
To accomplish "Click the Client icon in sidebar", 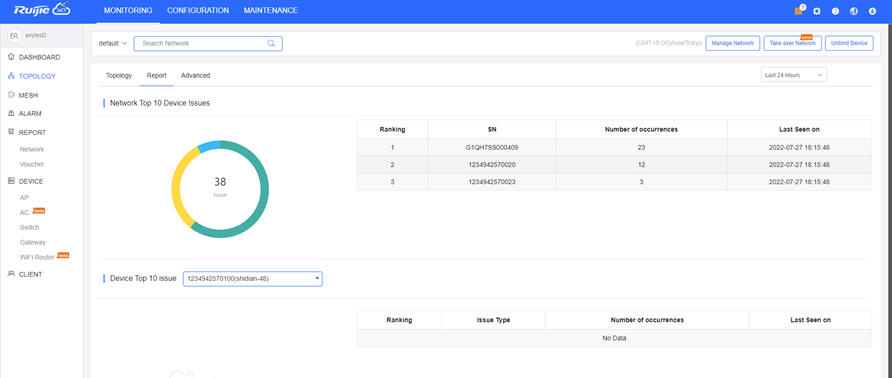I will point(11,274).
